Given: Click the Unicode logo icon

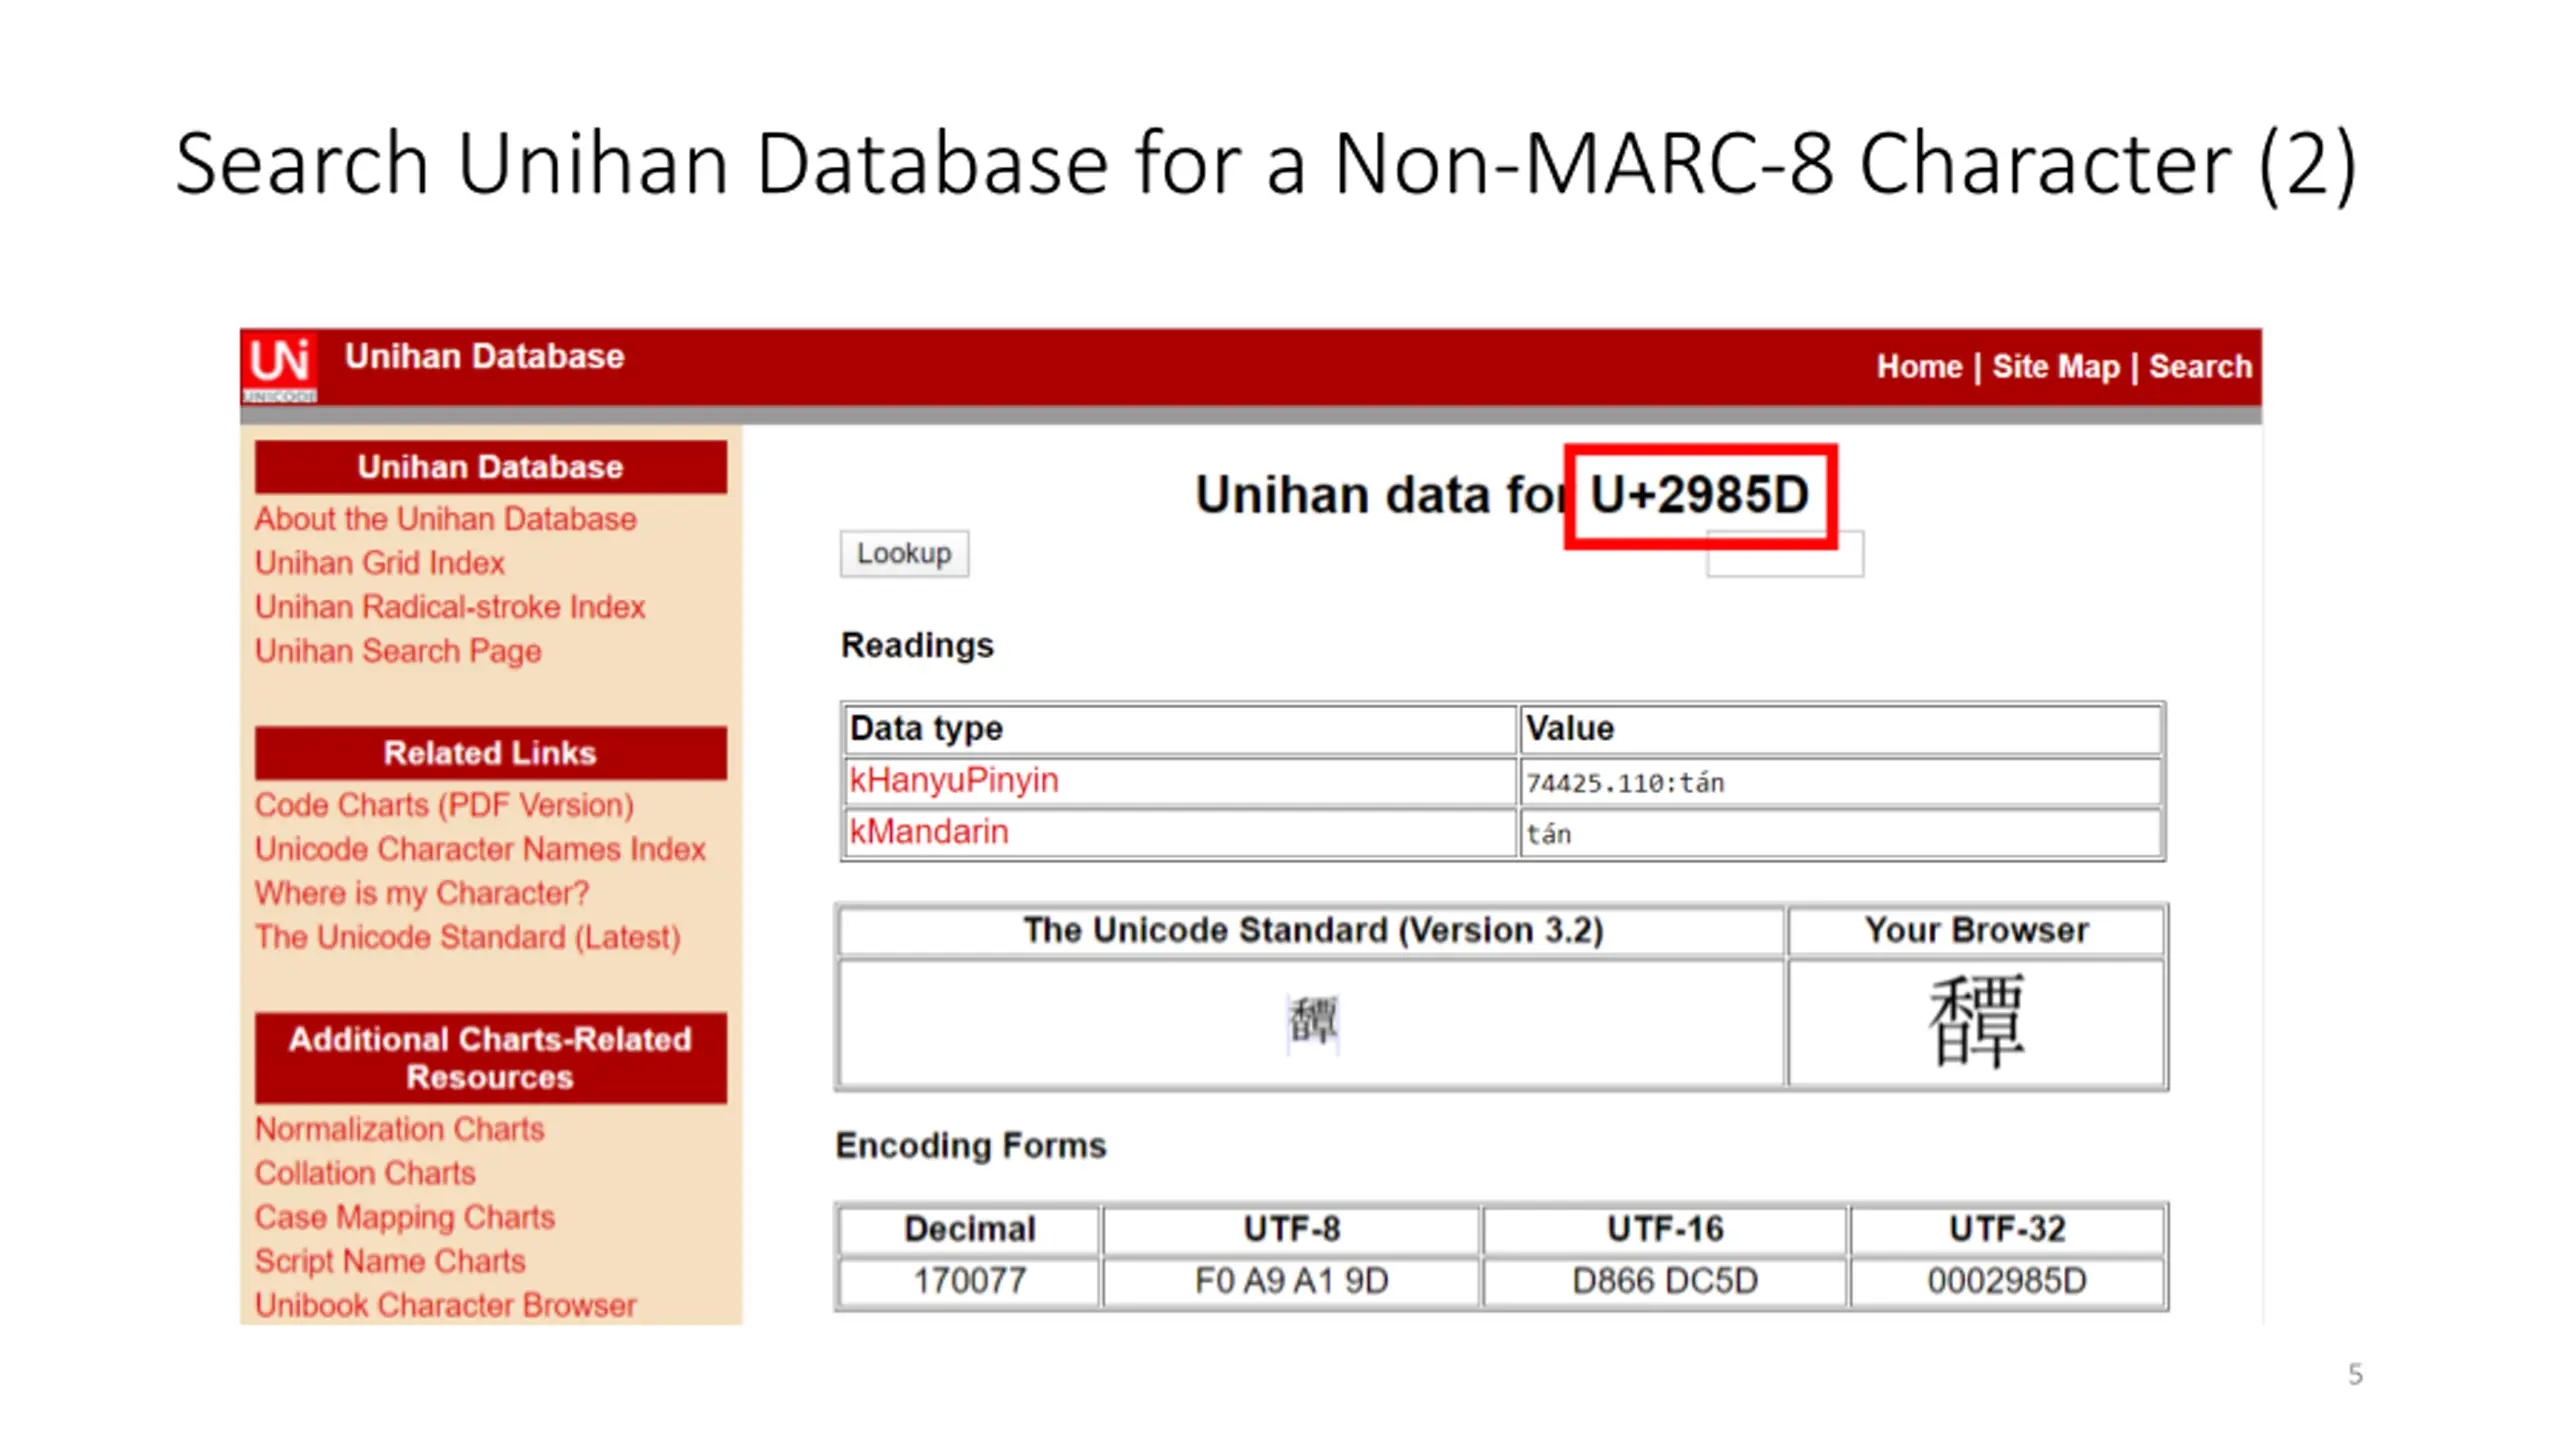Looking at the screenshot, I should click(x=279, y=367).
